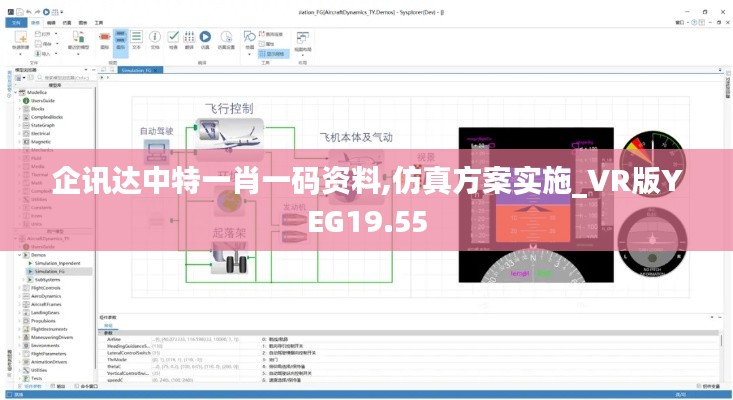Switch to the 仿真 (Simulation) ribbon tab
Image resolution: width=733 pixels, height=400 pixels.
tap(67, 22)
